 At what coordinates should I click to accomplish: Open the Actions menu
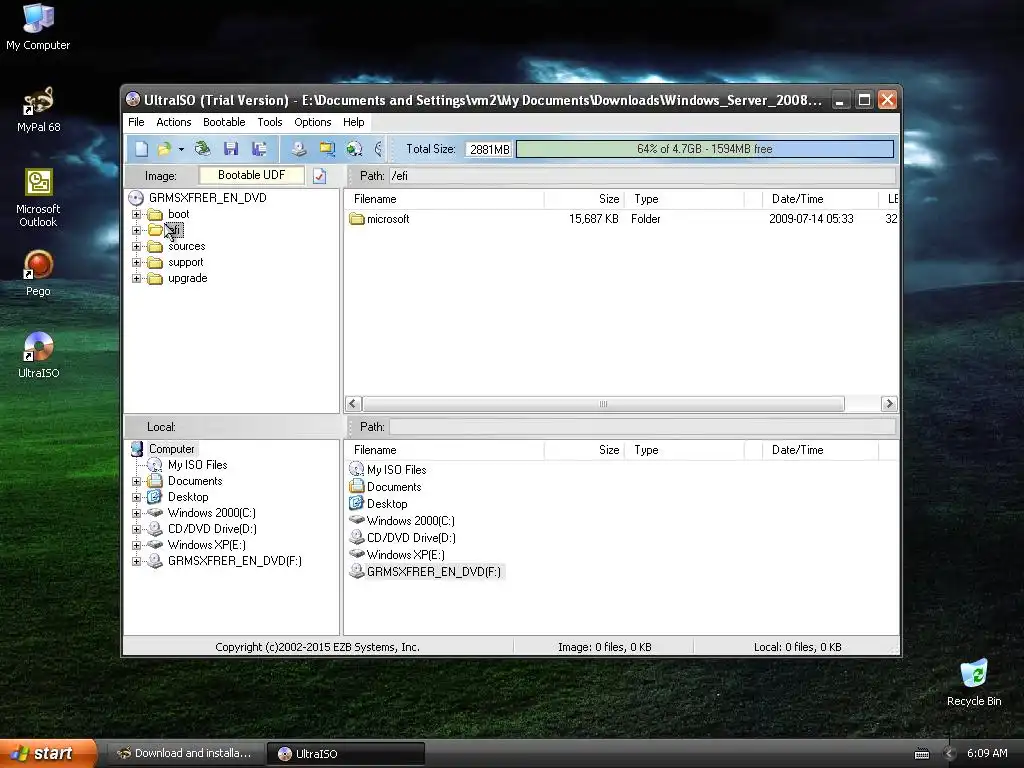[174, 122]
